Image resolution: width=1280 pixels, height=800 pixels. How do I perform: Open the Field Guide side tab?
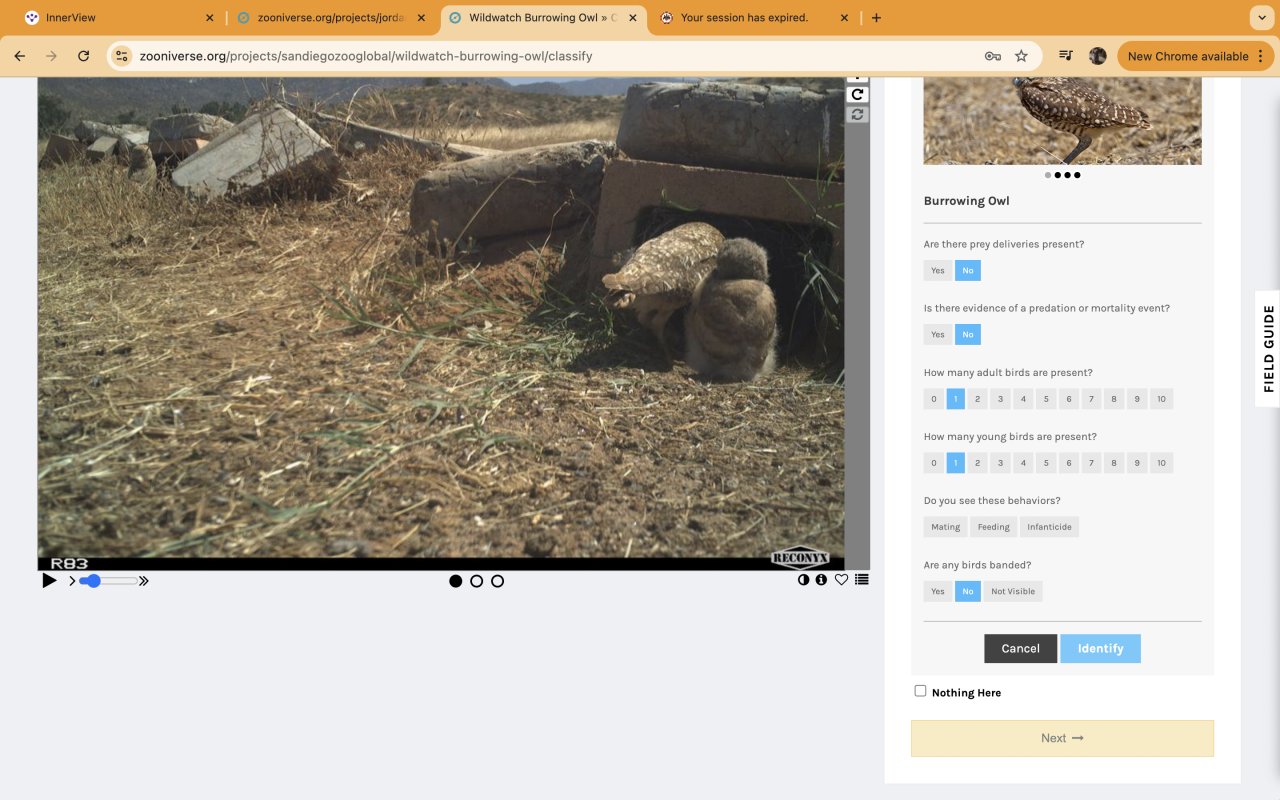(1268, 349)
